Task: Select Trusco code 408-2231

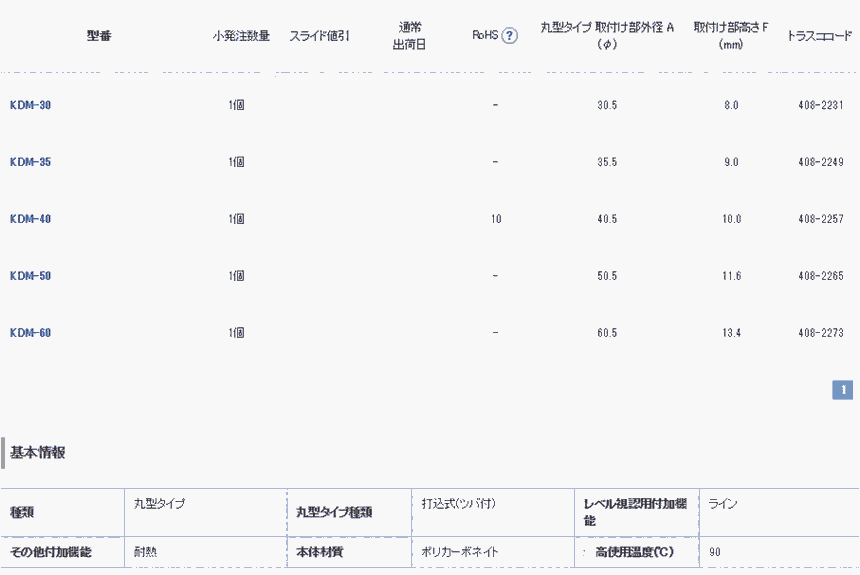Action: pyautogui.click(x=821, y=105)
